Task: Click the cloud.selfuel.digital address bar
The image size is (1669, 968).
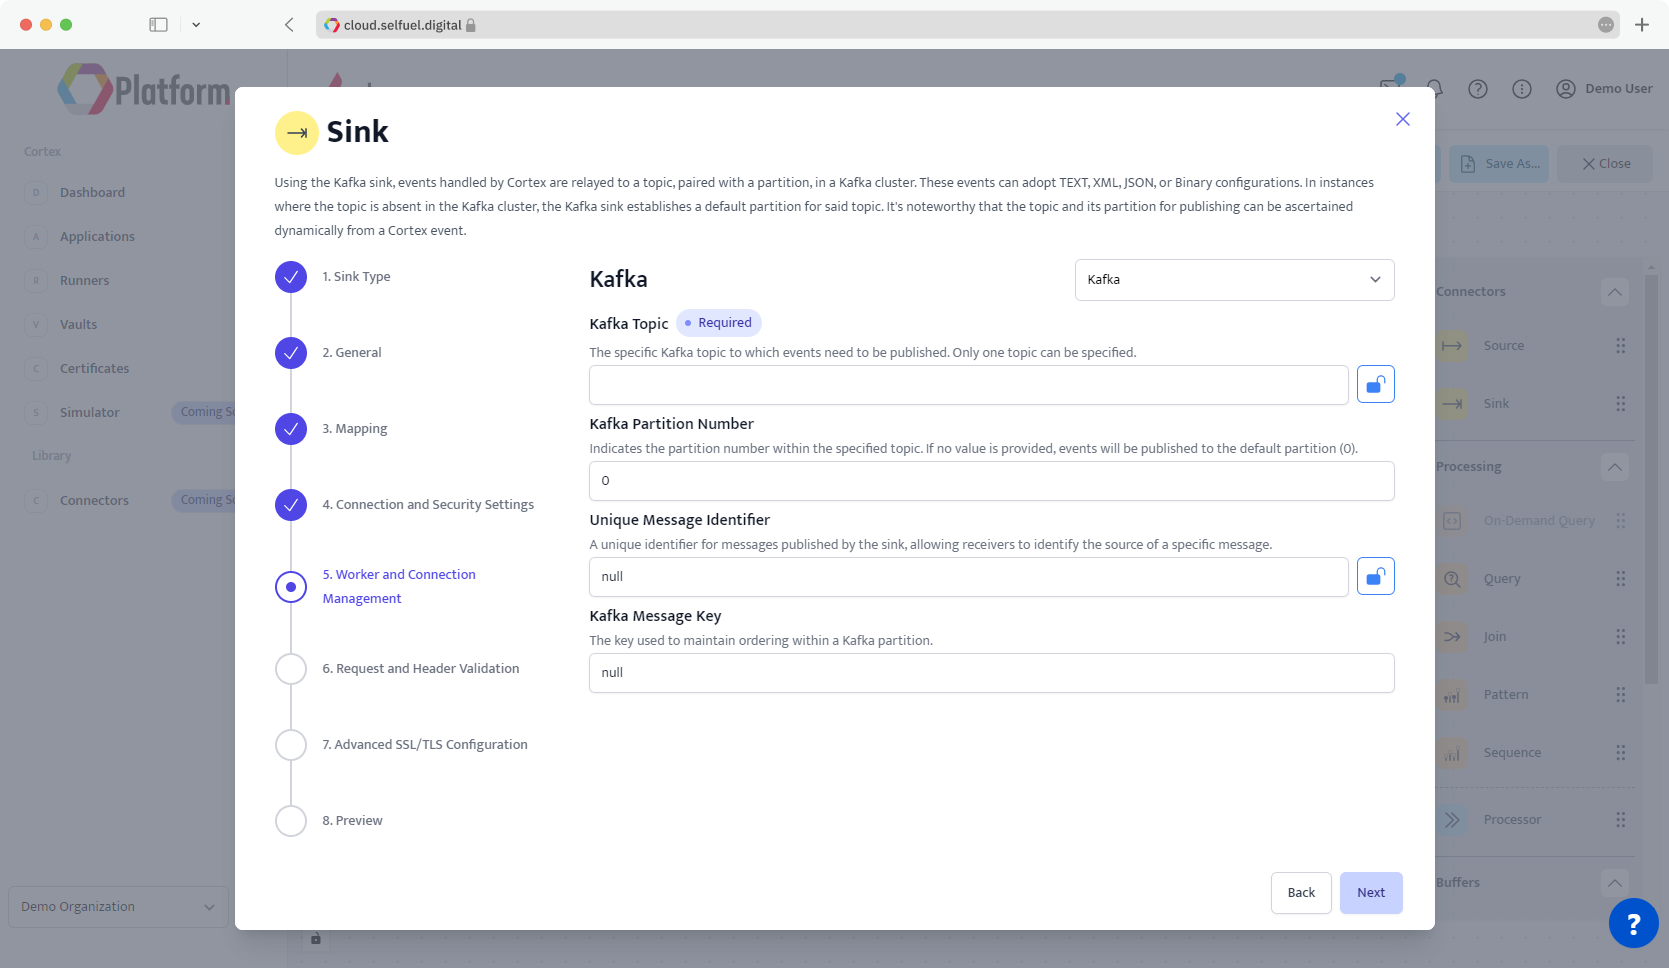Action: click(x=967, y=25)
